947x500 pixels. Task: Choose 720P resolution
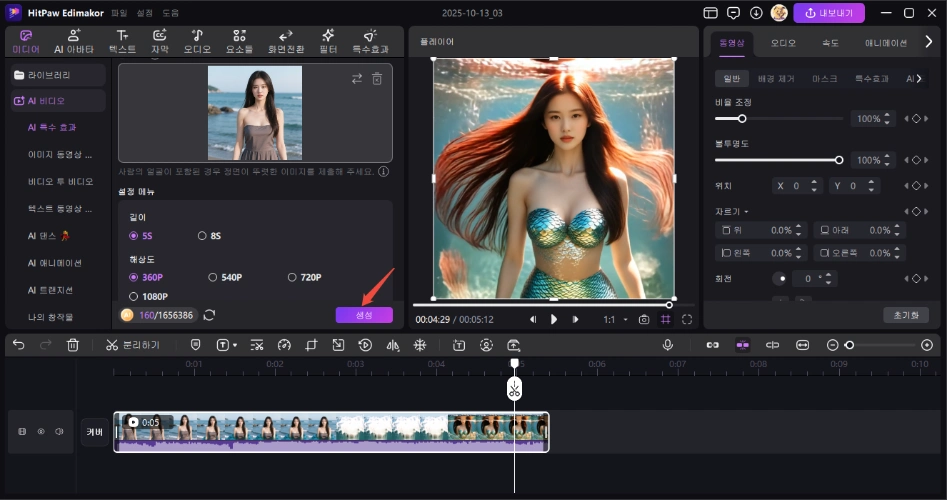click(x=304, y=277)
